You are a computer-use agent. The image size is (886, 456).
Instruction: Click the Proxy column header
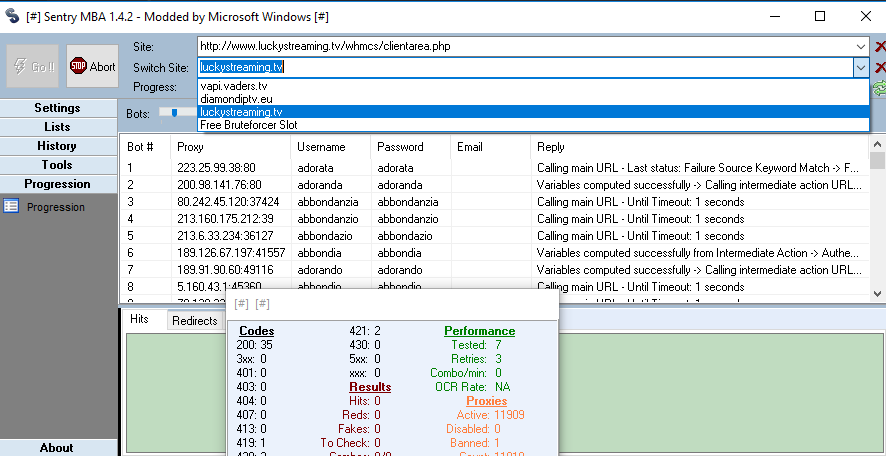190,147
